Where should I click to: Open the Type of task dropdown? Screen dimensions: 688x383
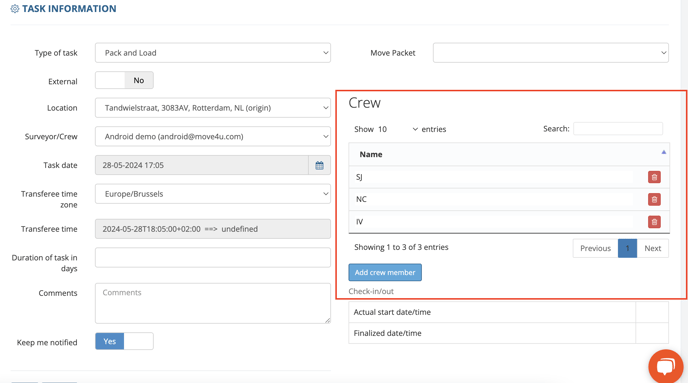click(x=213, y=53)
